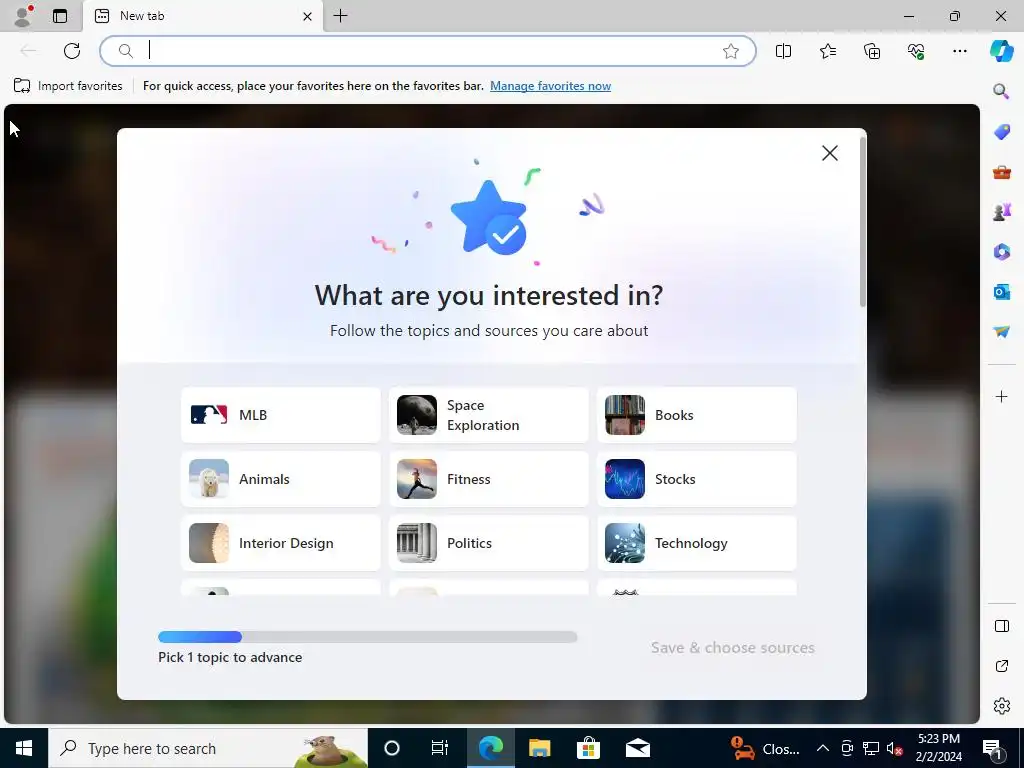
Task: Open the Windows Start menu
Action: [24, 748]
